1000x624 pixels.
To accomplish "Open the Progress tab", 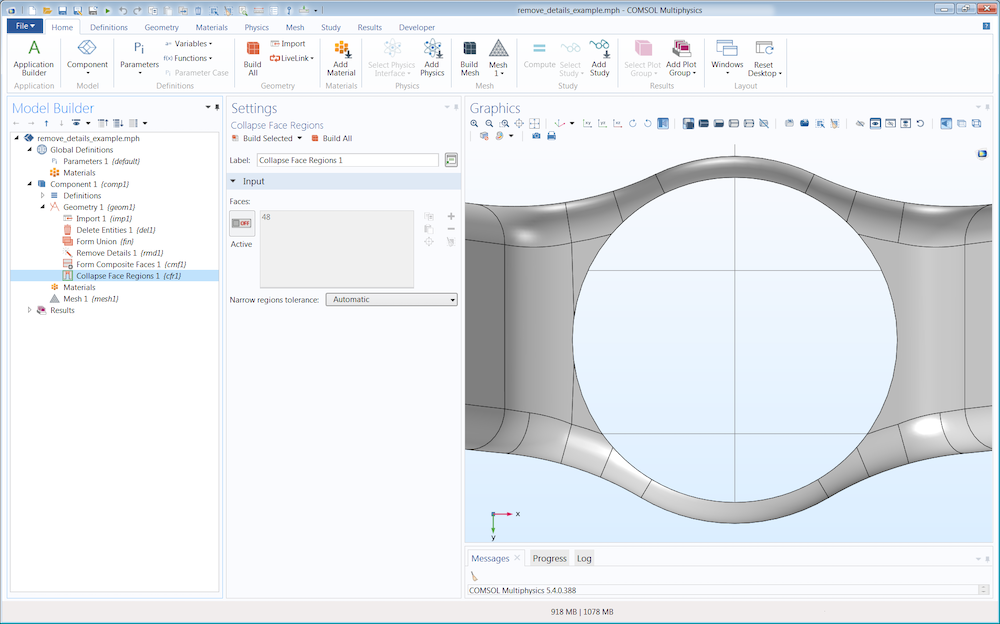I will [549, 558].
